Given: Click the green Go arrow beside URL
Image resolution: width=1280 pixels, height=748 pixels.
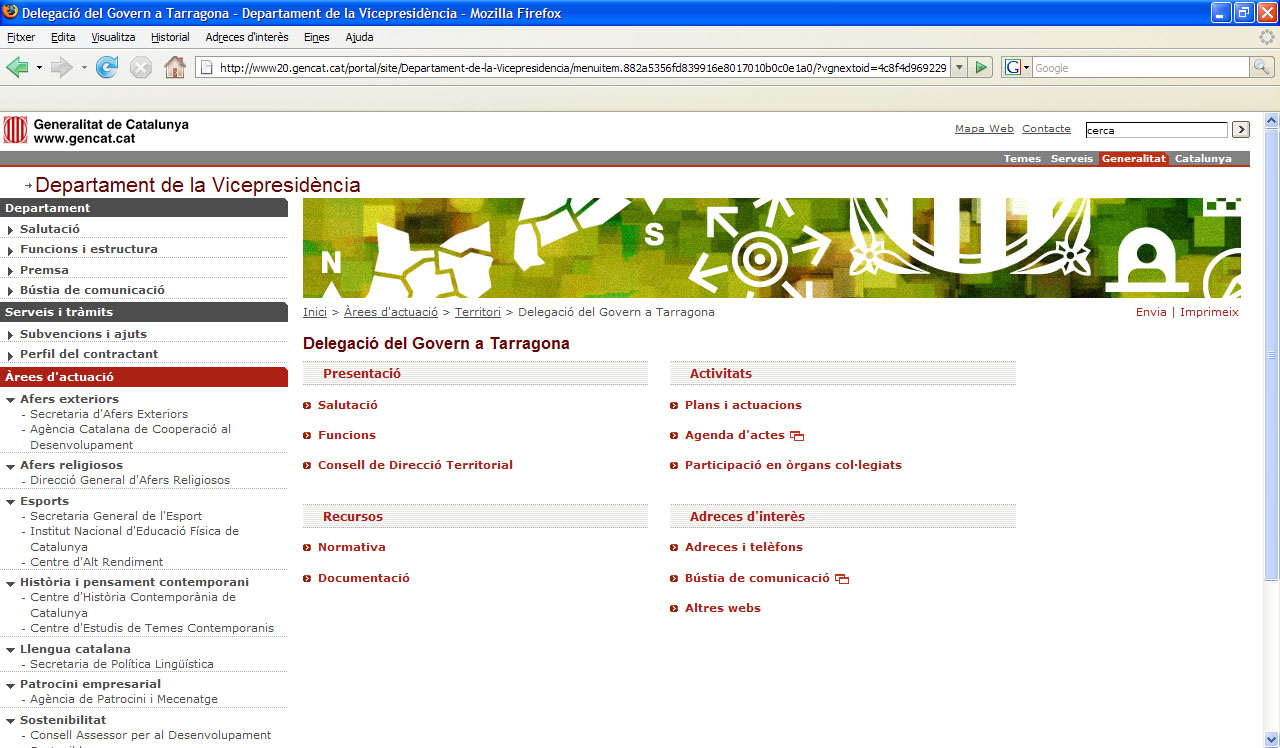Looking at the screenshot, I should [982, 68].
